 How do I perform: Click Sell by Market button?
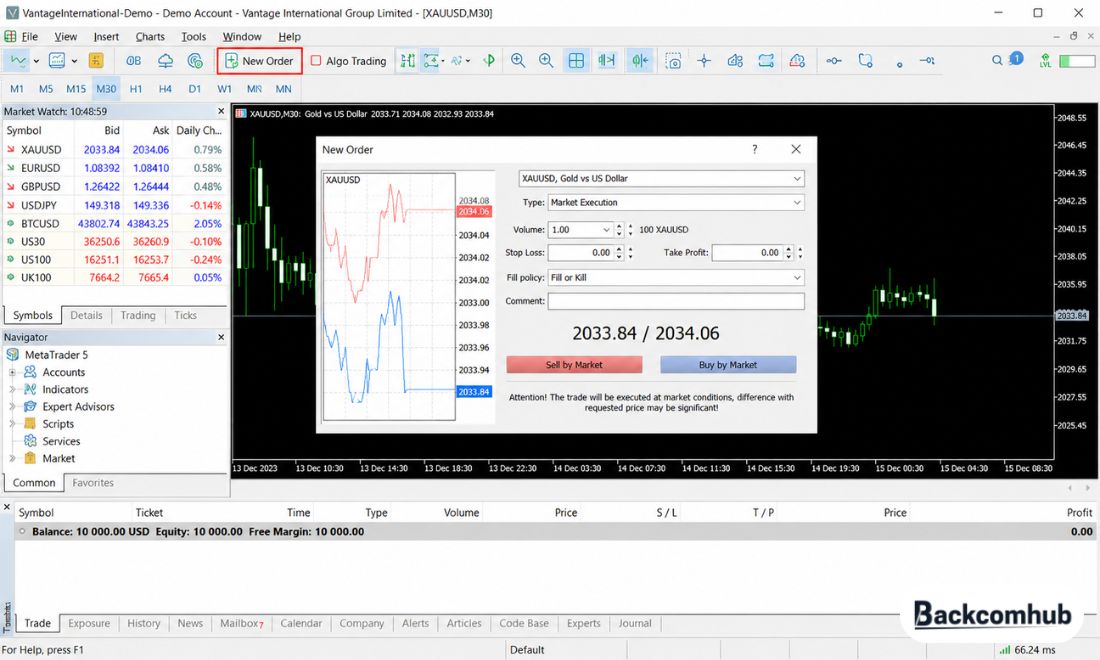point(574,365)
